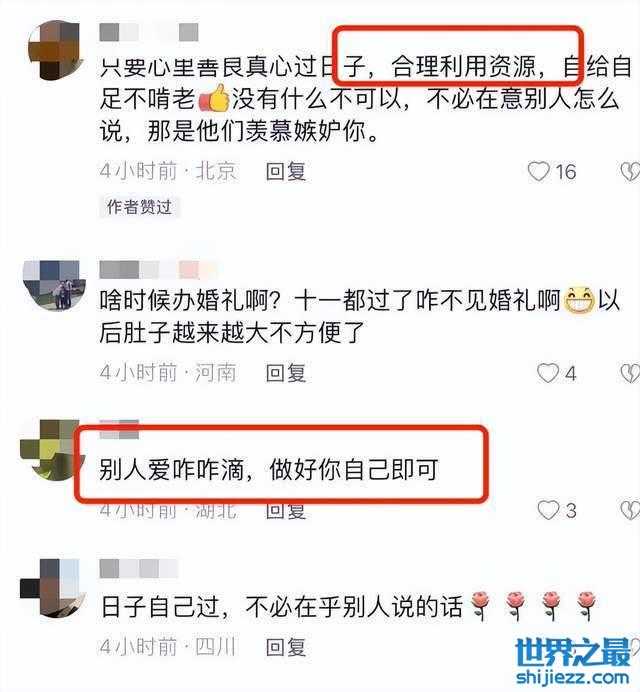The height and width of the screenshot is (692, 640).
Task: Open the second commenter's username
Action: click(x=158, y=269)
